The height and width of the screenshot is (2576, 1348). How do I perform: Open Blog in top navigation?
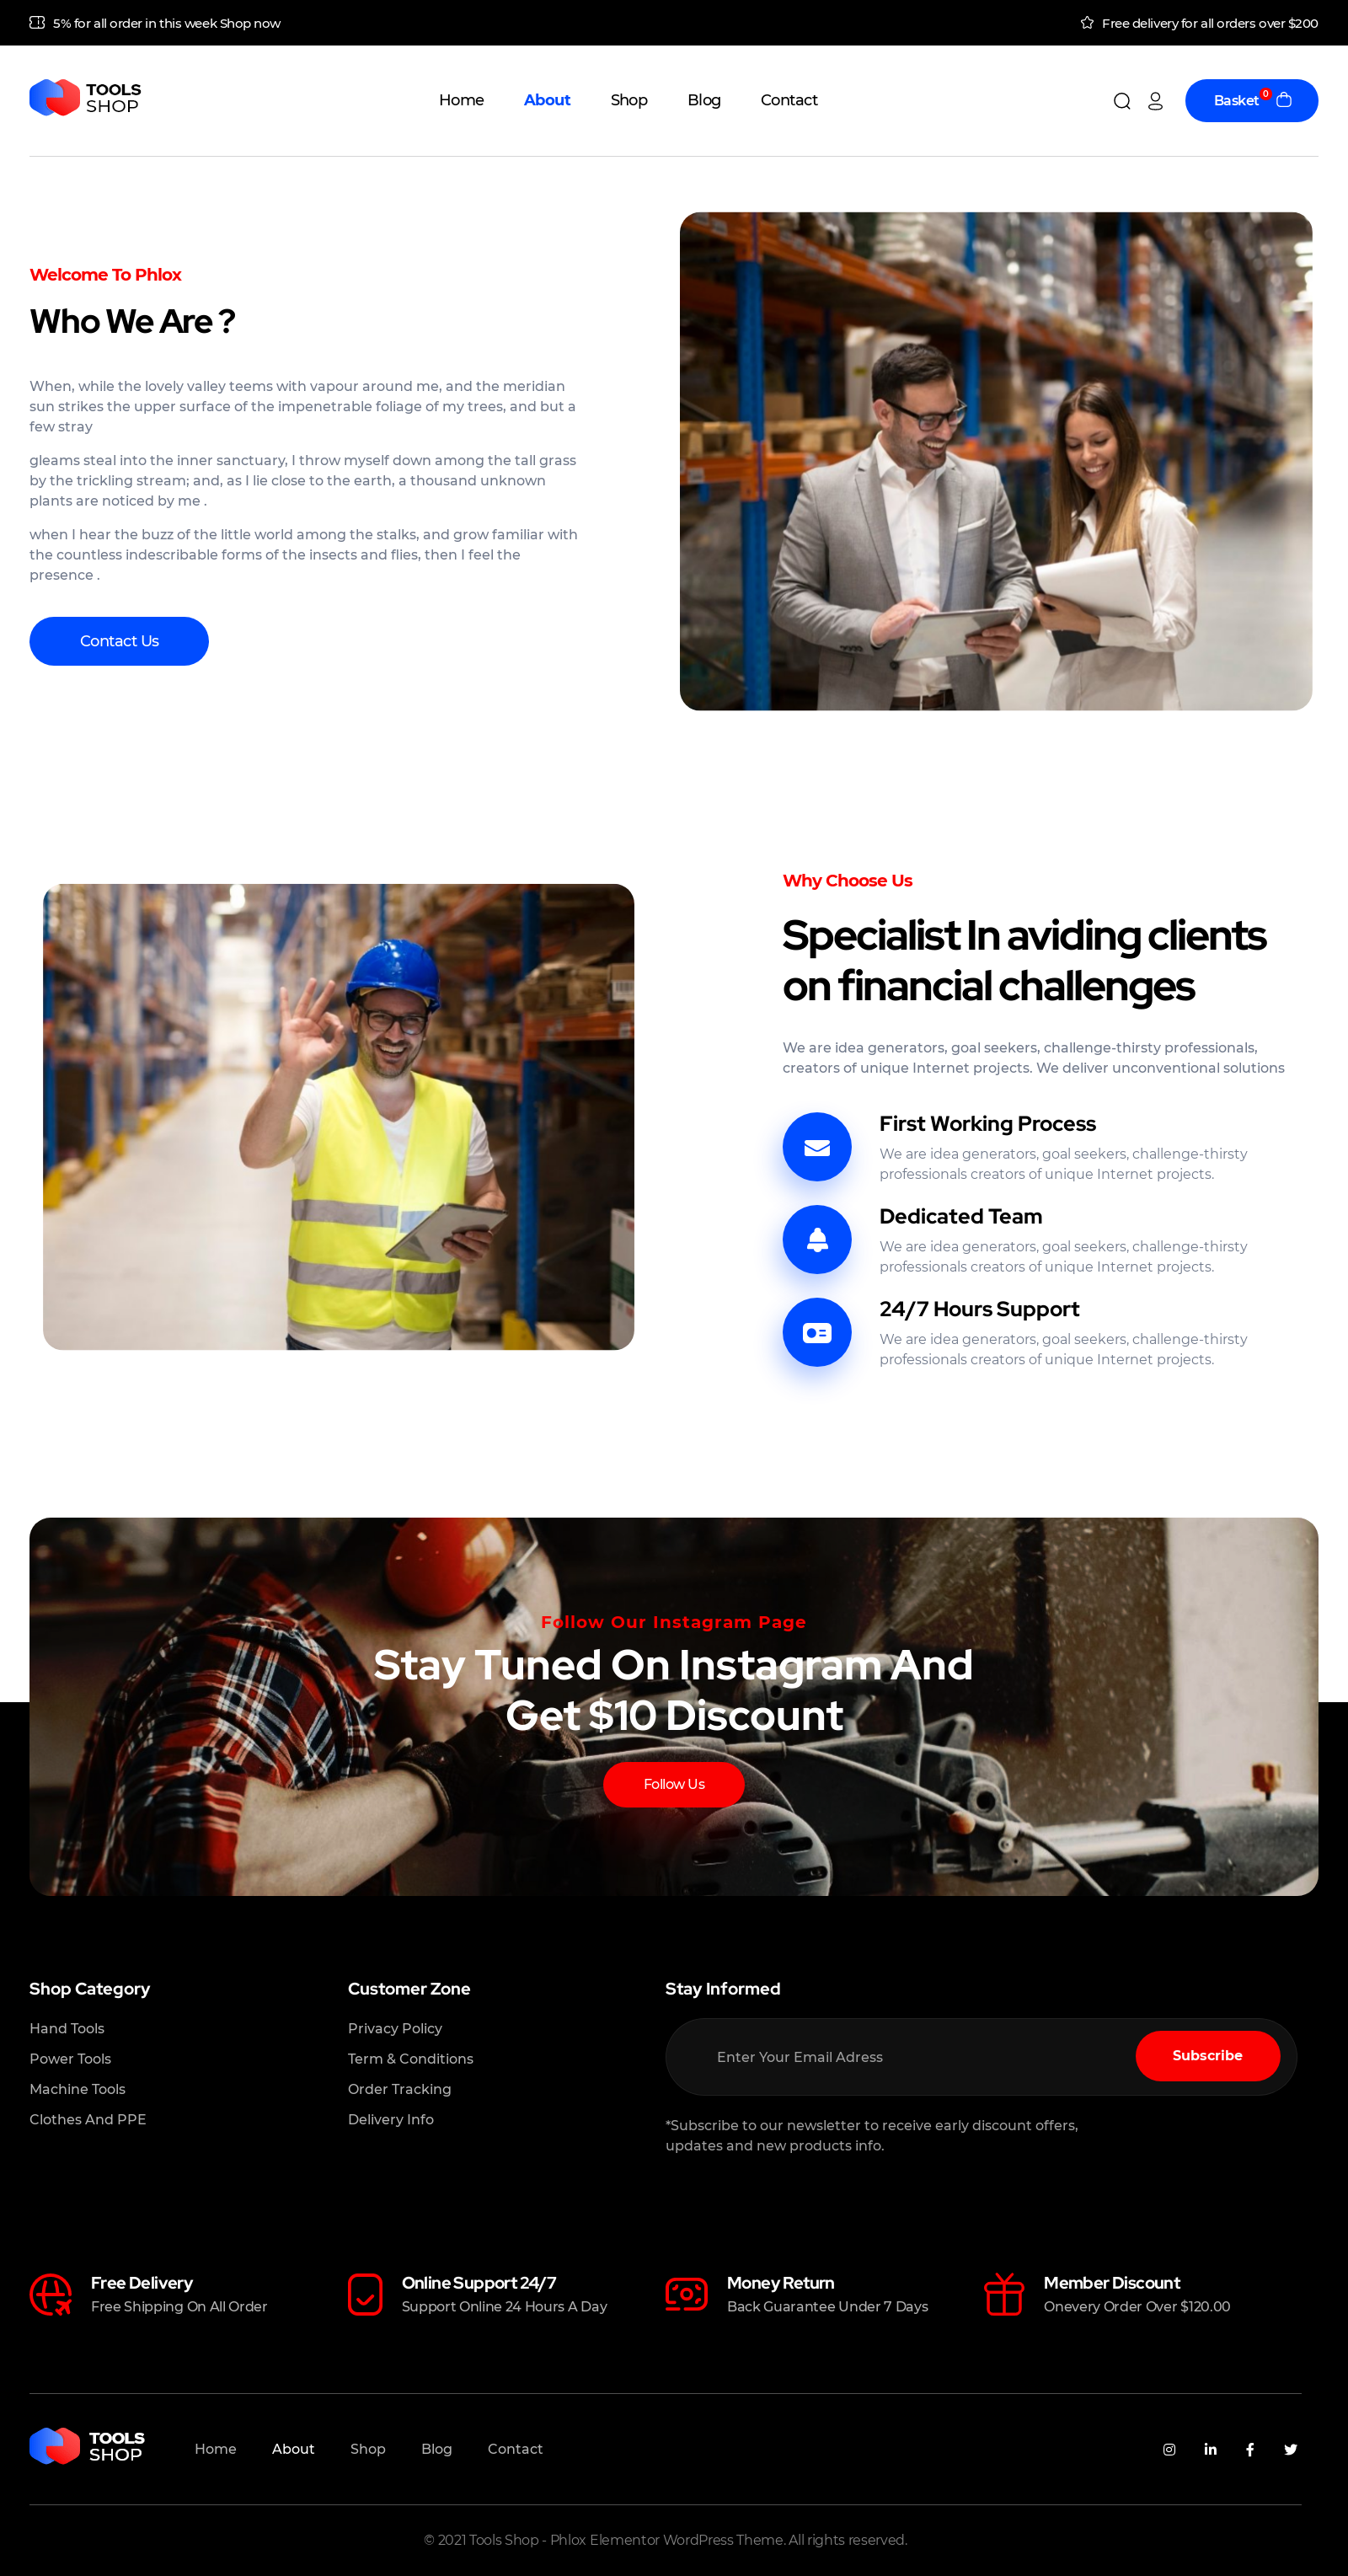click(704, 100)
